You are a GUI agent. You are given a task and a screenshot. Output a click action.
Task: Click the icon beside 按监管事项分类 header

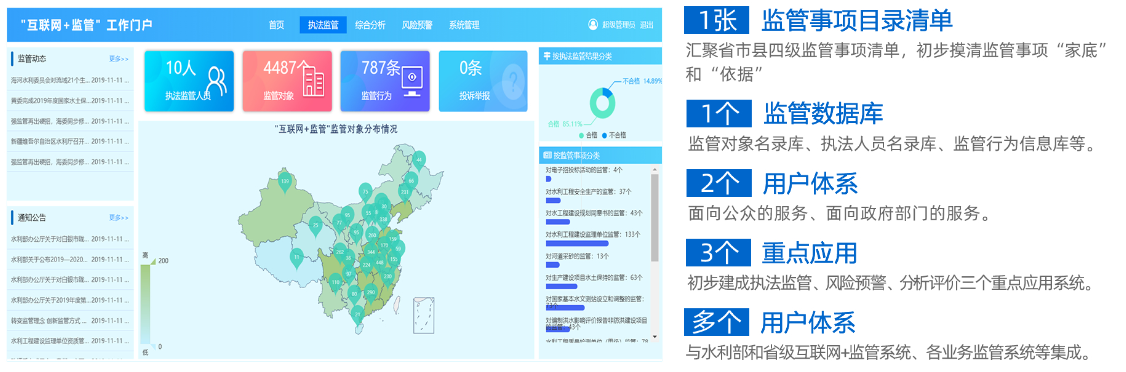pyautogui.click(x=546, y=155)
